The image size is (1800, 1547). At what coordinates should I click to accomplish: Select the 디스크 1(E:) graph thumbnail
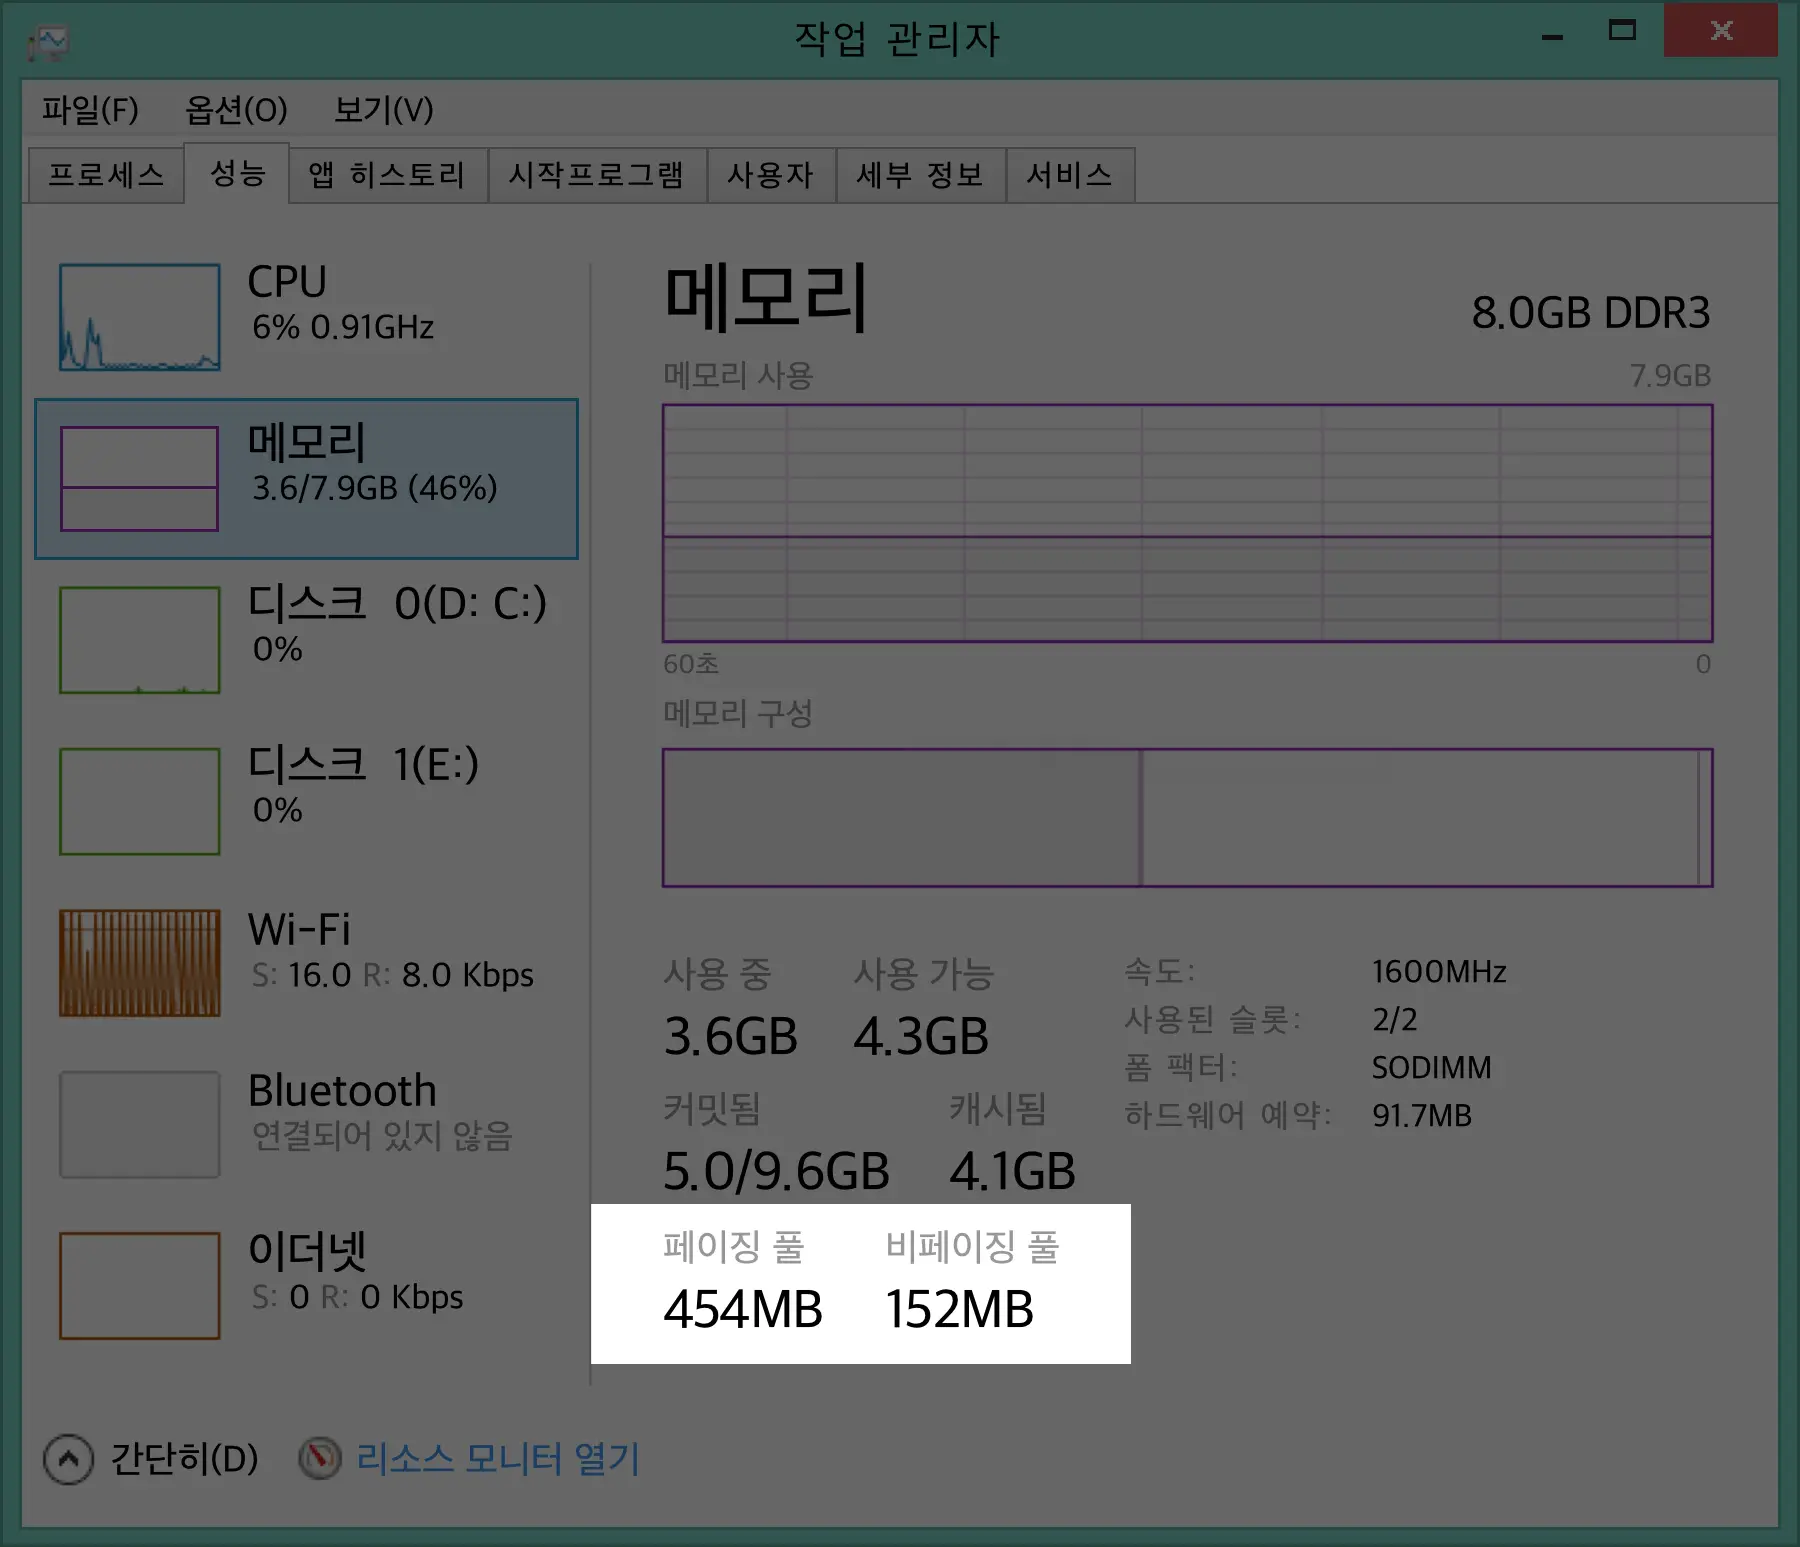pos(139,801)
